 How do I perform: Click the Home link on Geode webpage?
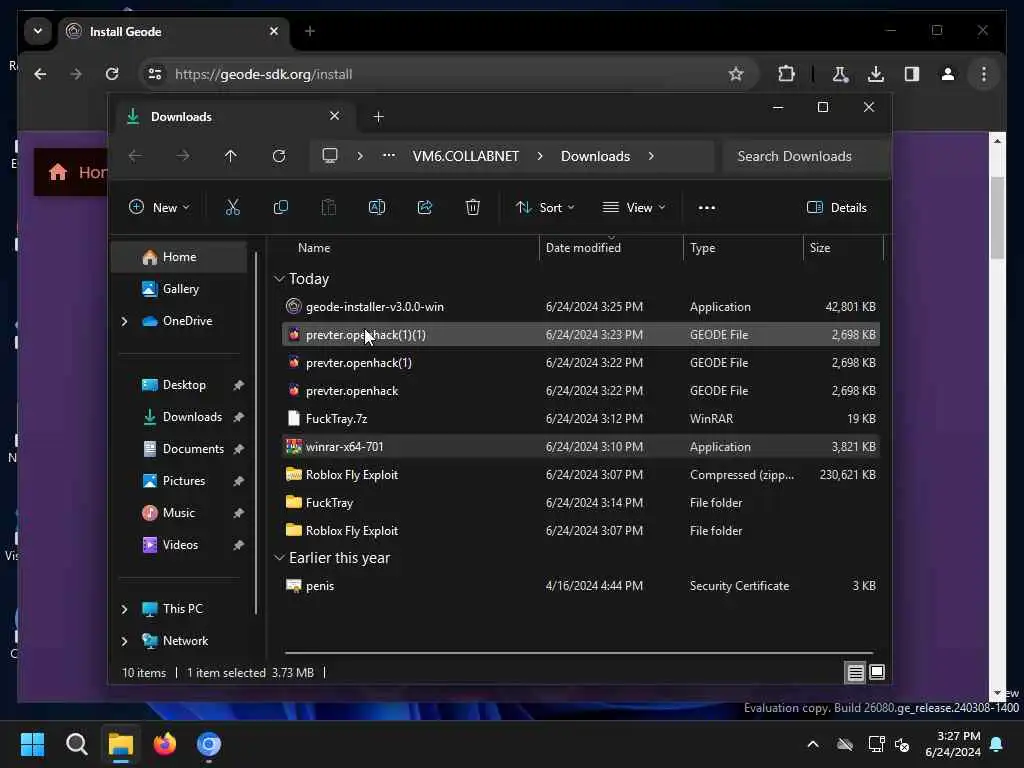coord(77,172)
